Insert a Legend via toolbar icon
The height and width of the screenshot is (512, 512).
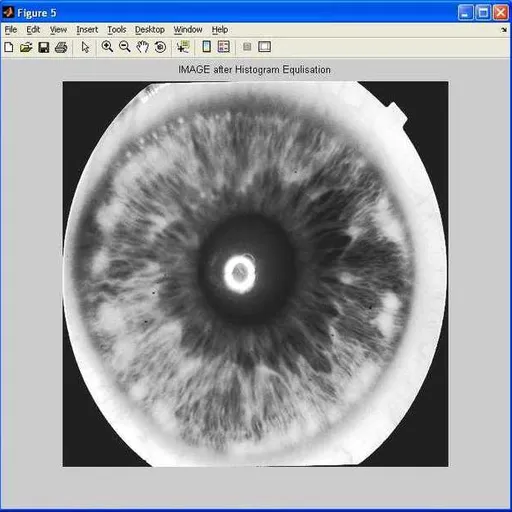(x=224, y=47)
